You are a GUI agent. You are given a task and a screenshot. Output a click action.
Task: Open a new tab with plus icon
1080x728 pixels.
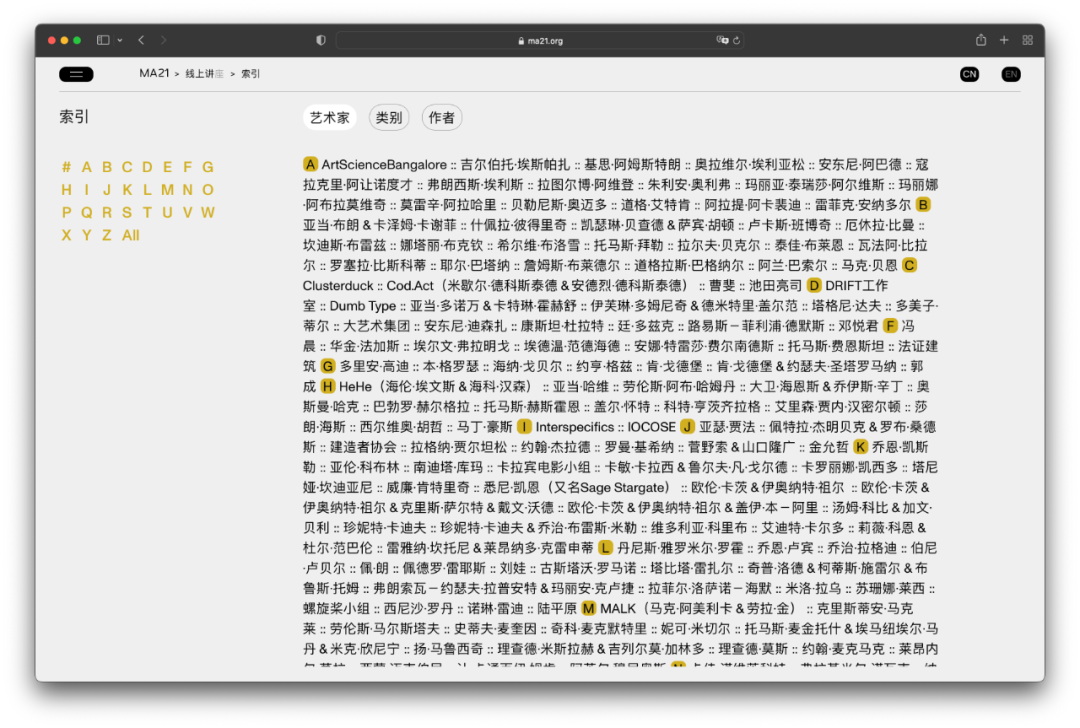(1004, 41)
